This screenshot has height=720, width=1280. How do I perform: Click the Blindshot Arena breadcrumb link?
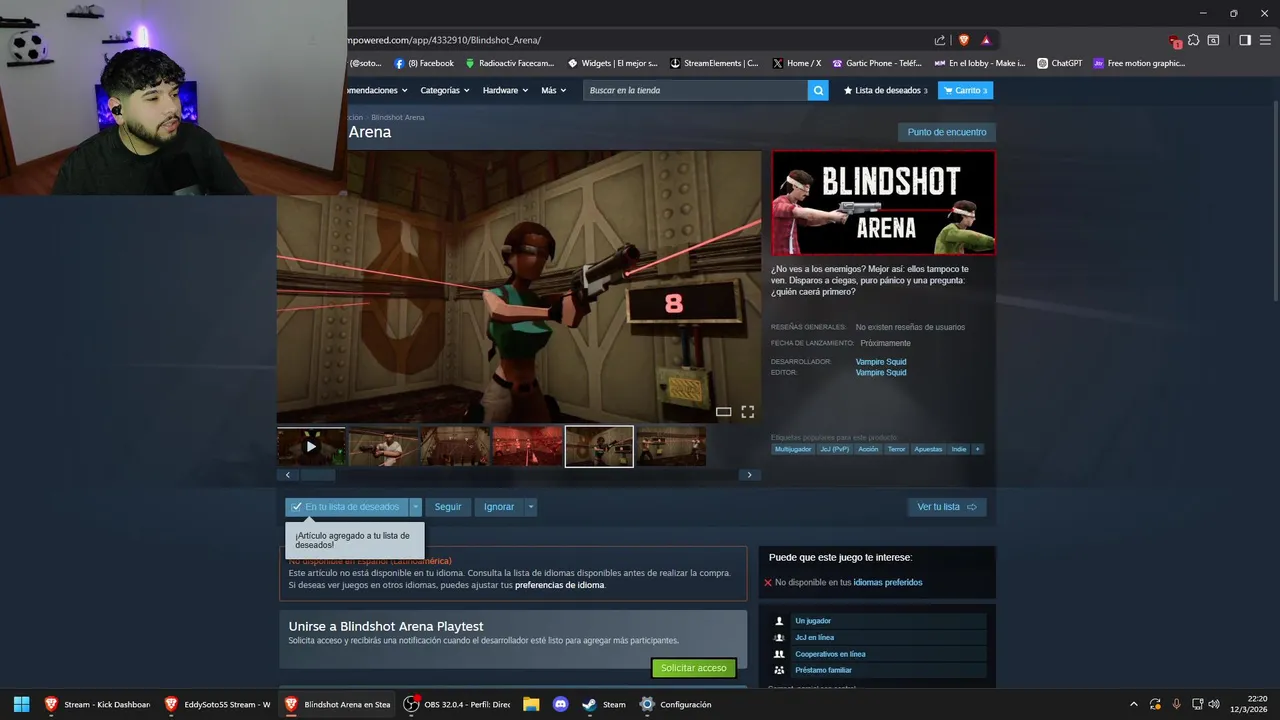pos(397,117)
